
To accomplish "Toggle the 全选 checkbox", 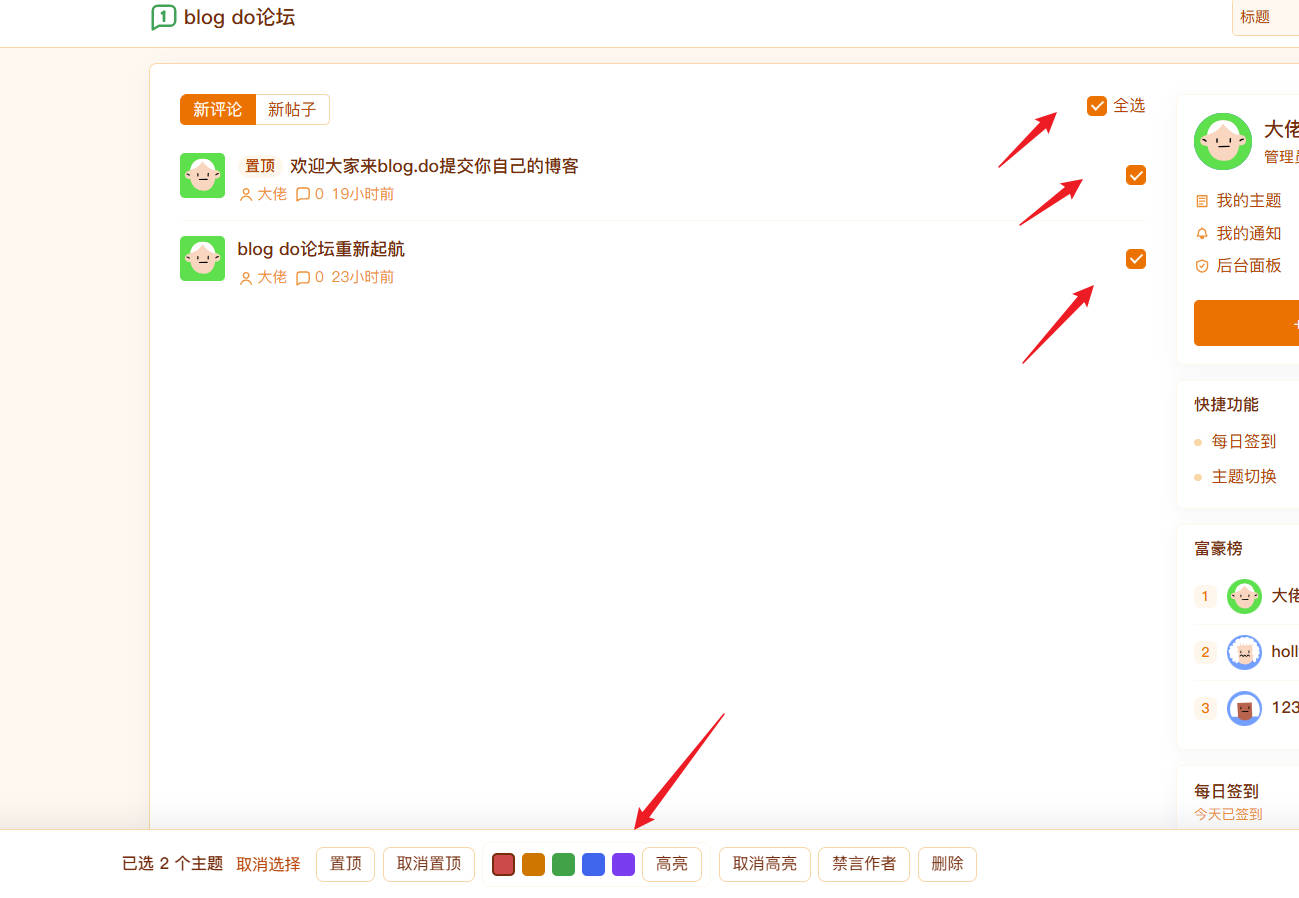I will [1097, 105].
